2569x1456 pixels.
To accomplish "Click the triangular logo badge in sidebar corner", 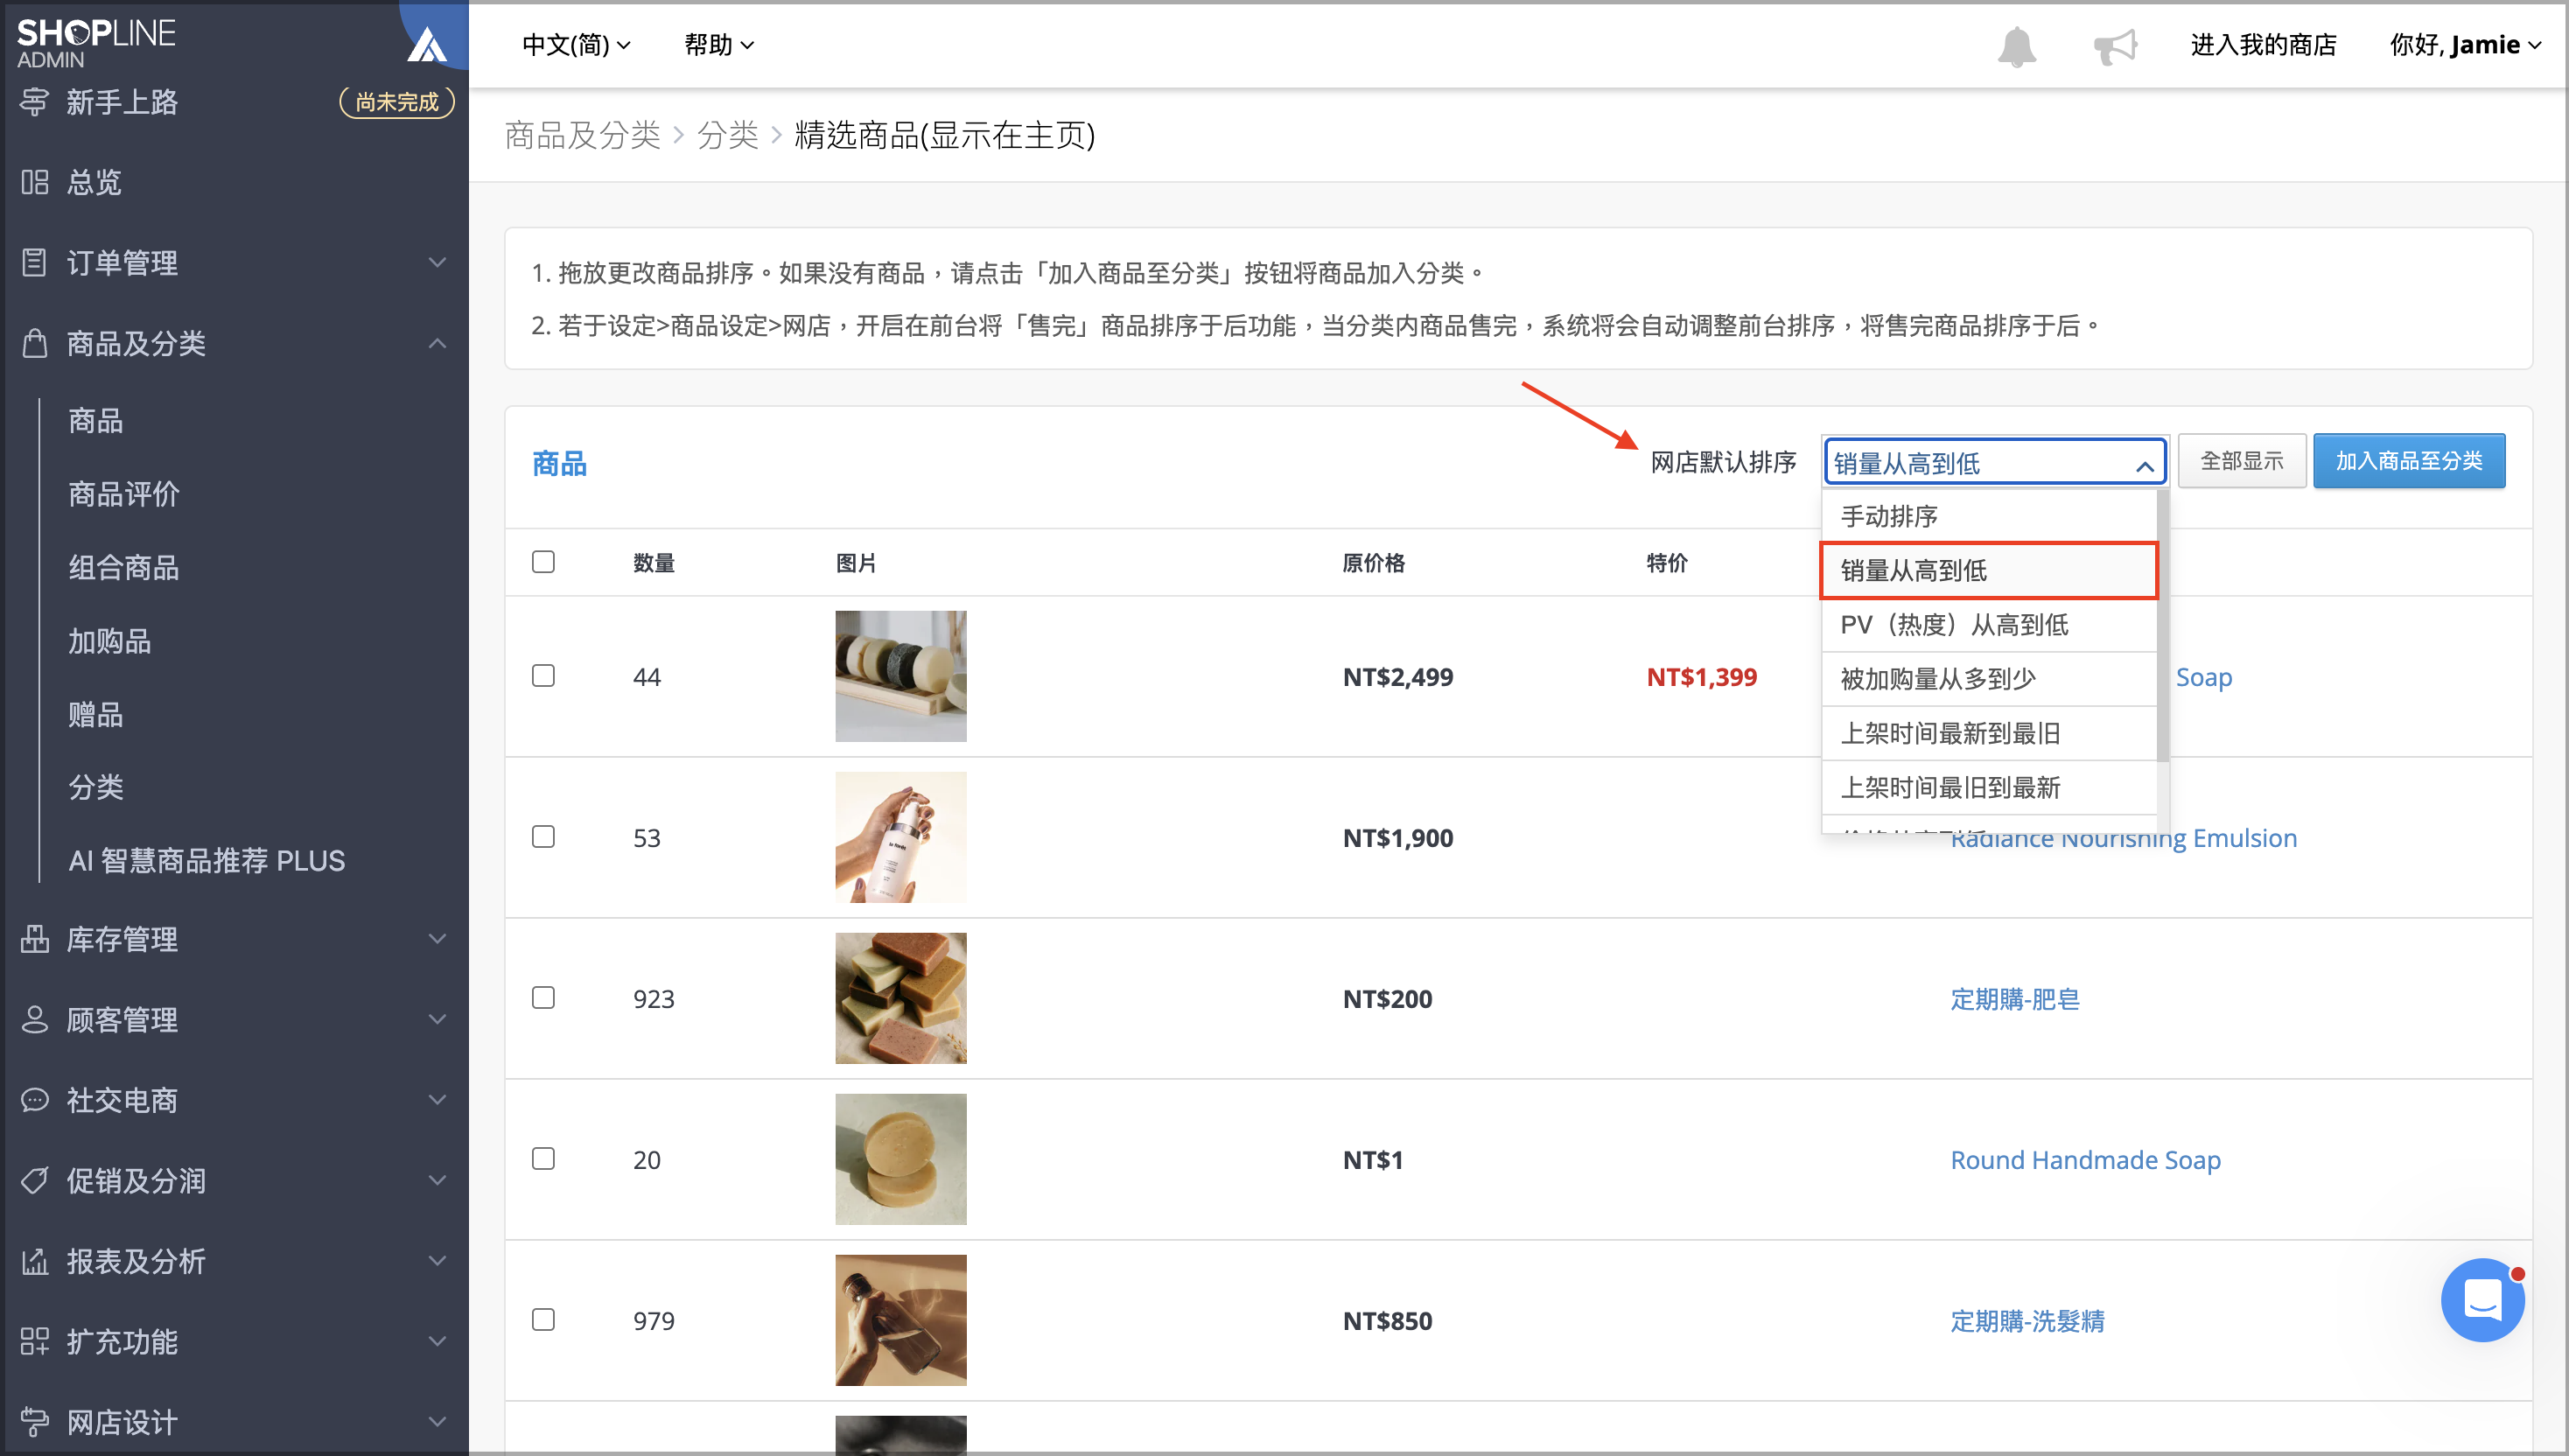I will click(x=428, y=44).
